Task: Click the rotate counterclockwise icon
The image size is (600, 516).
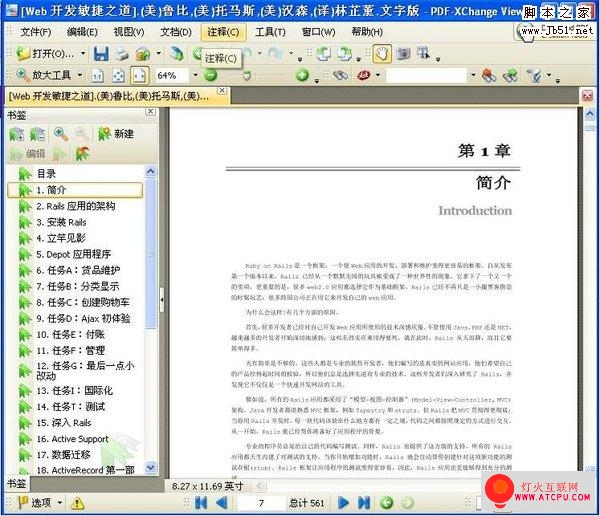Action: click(323, 54)
